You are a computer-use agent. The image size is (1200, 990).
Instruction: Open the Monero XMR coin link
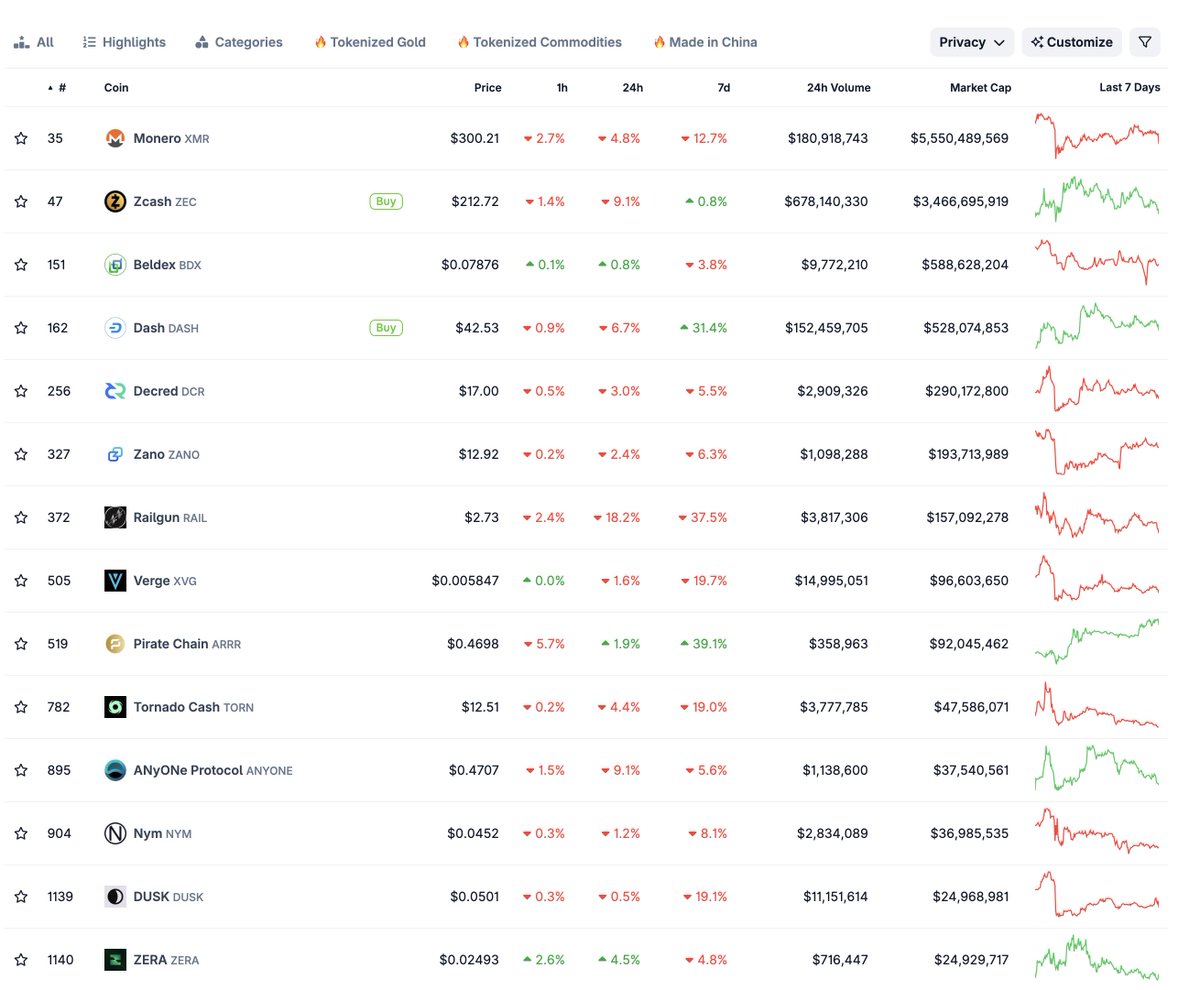pyautogui.click(x=171, y=138)
